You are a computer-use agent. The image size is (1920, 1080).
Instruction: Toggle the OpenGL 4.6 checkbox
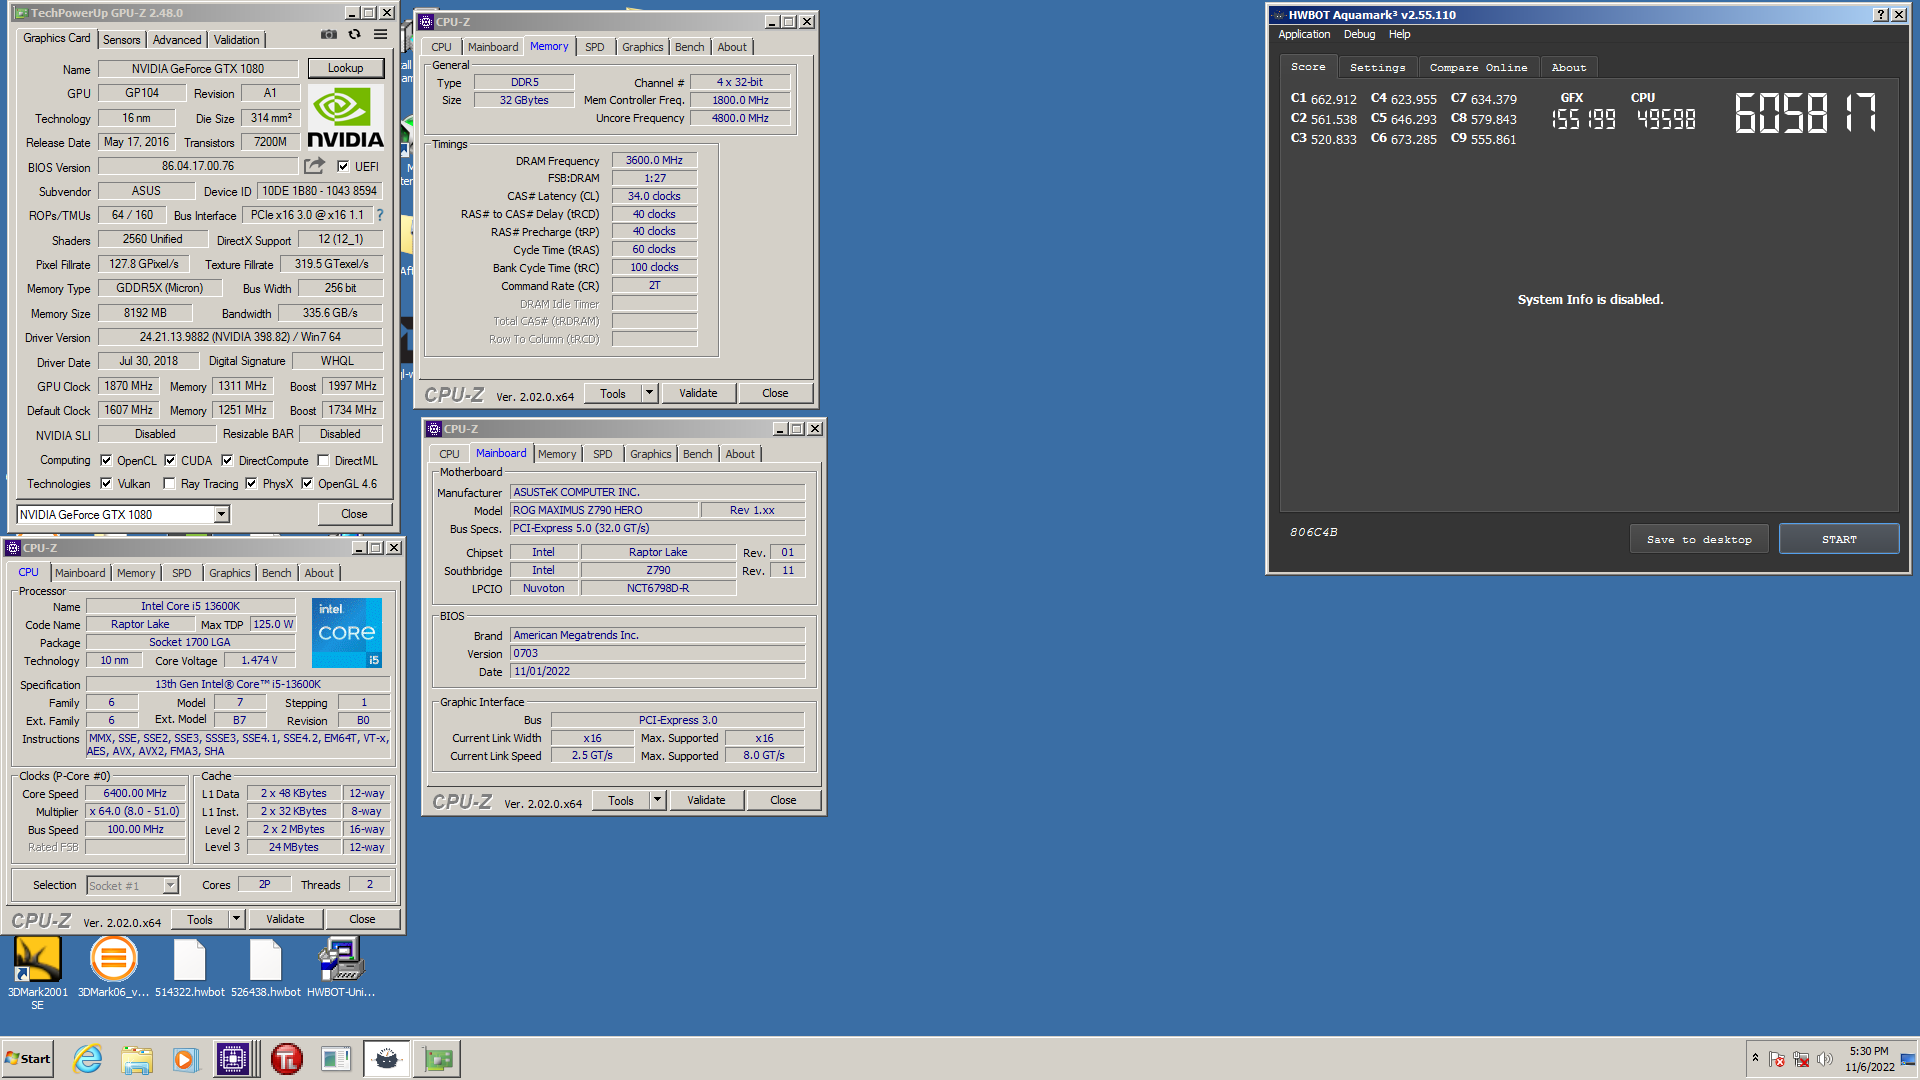click(307, 484)
